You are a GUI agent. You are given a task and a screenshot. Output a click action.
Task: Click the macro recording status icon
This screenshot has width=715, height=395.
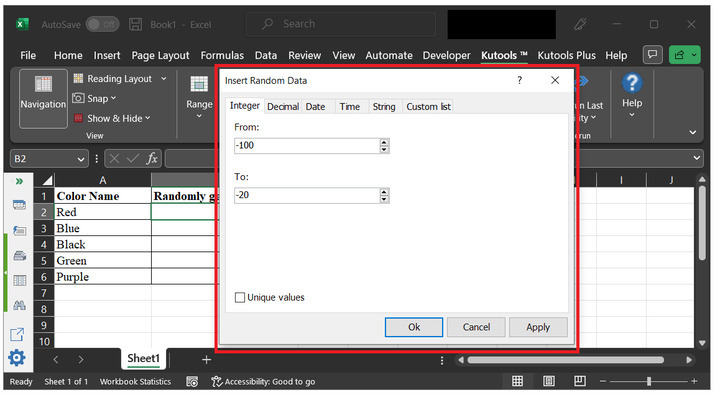tap(192, 381)
